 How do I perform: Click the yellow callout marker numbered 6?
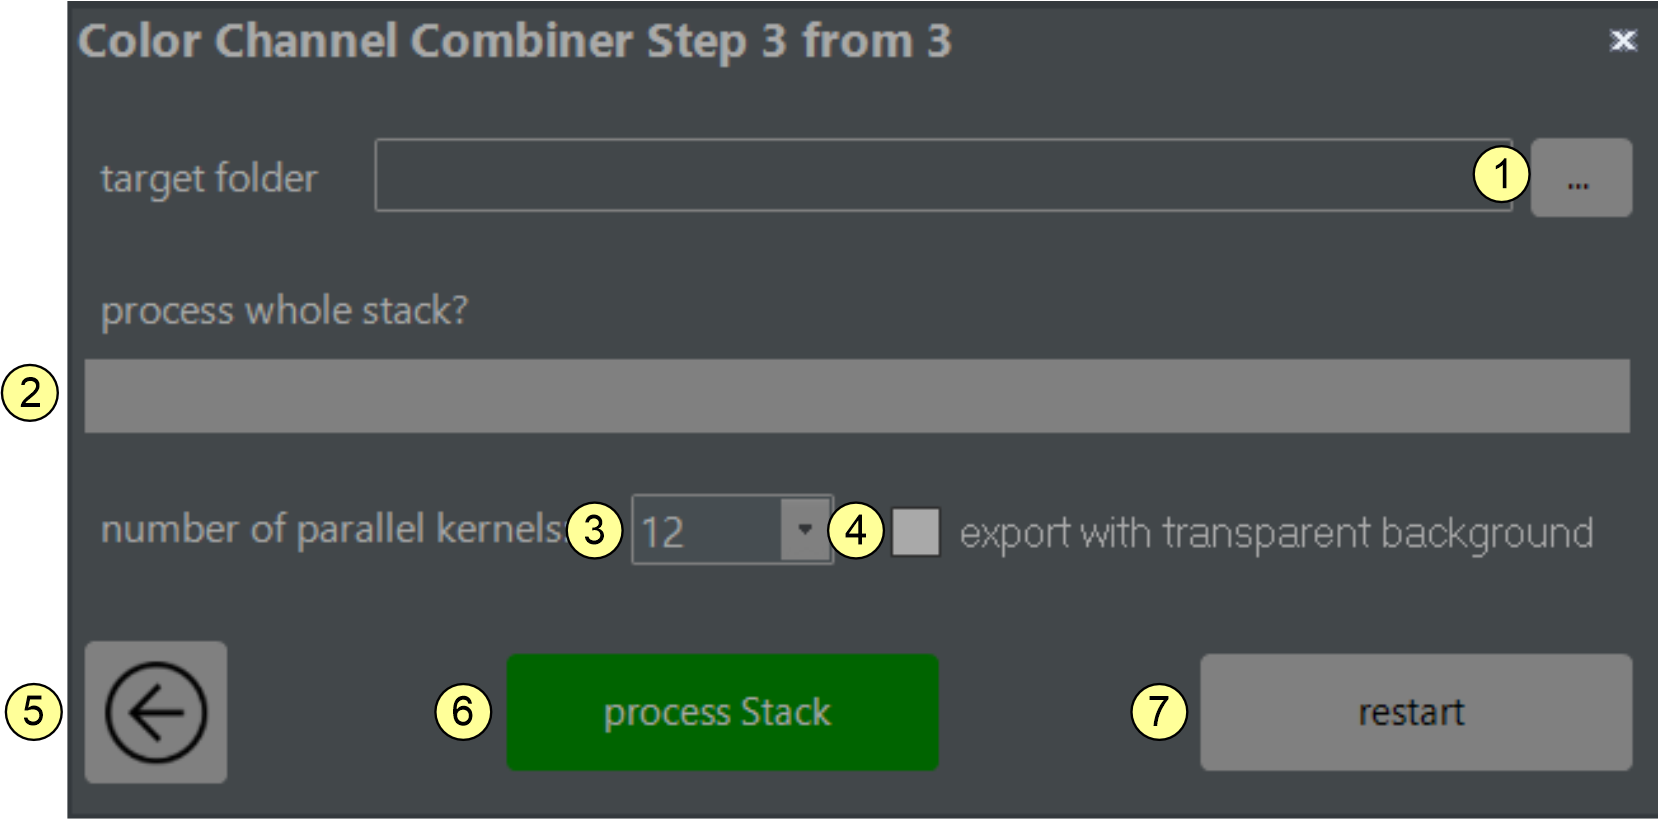[x=463, y=711]
